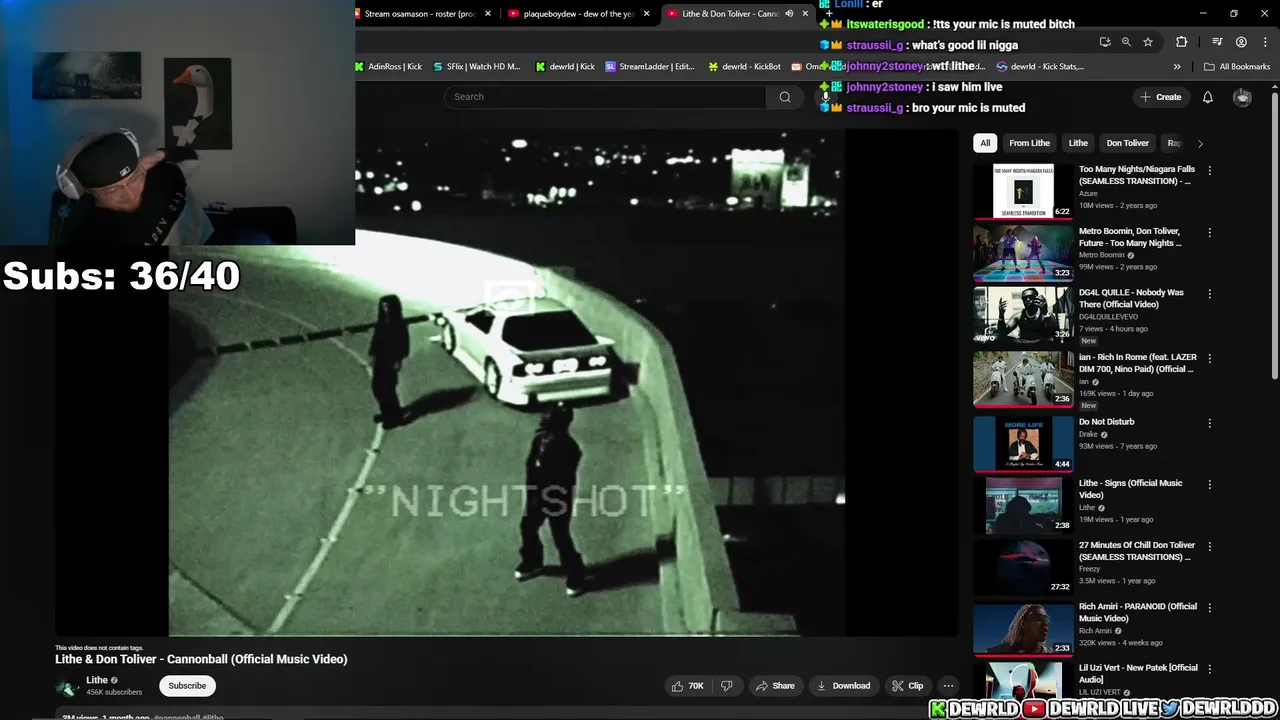Image resolution: width=1280 pixels, height=720 pixels.
Task: Open options for Too Many Nights/Niagara Falls video
Action: tap(1209, 171)
